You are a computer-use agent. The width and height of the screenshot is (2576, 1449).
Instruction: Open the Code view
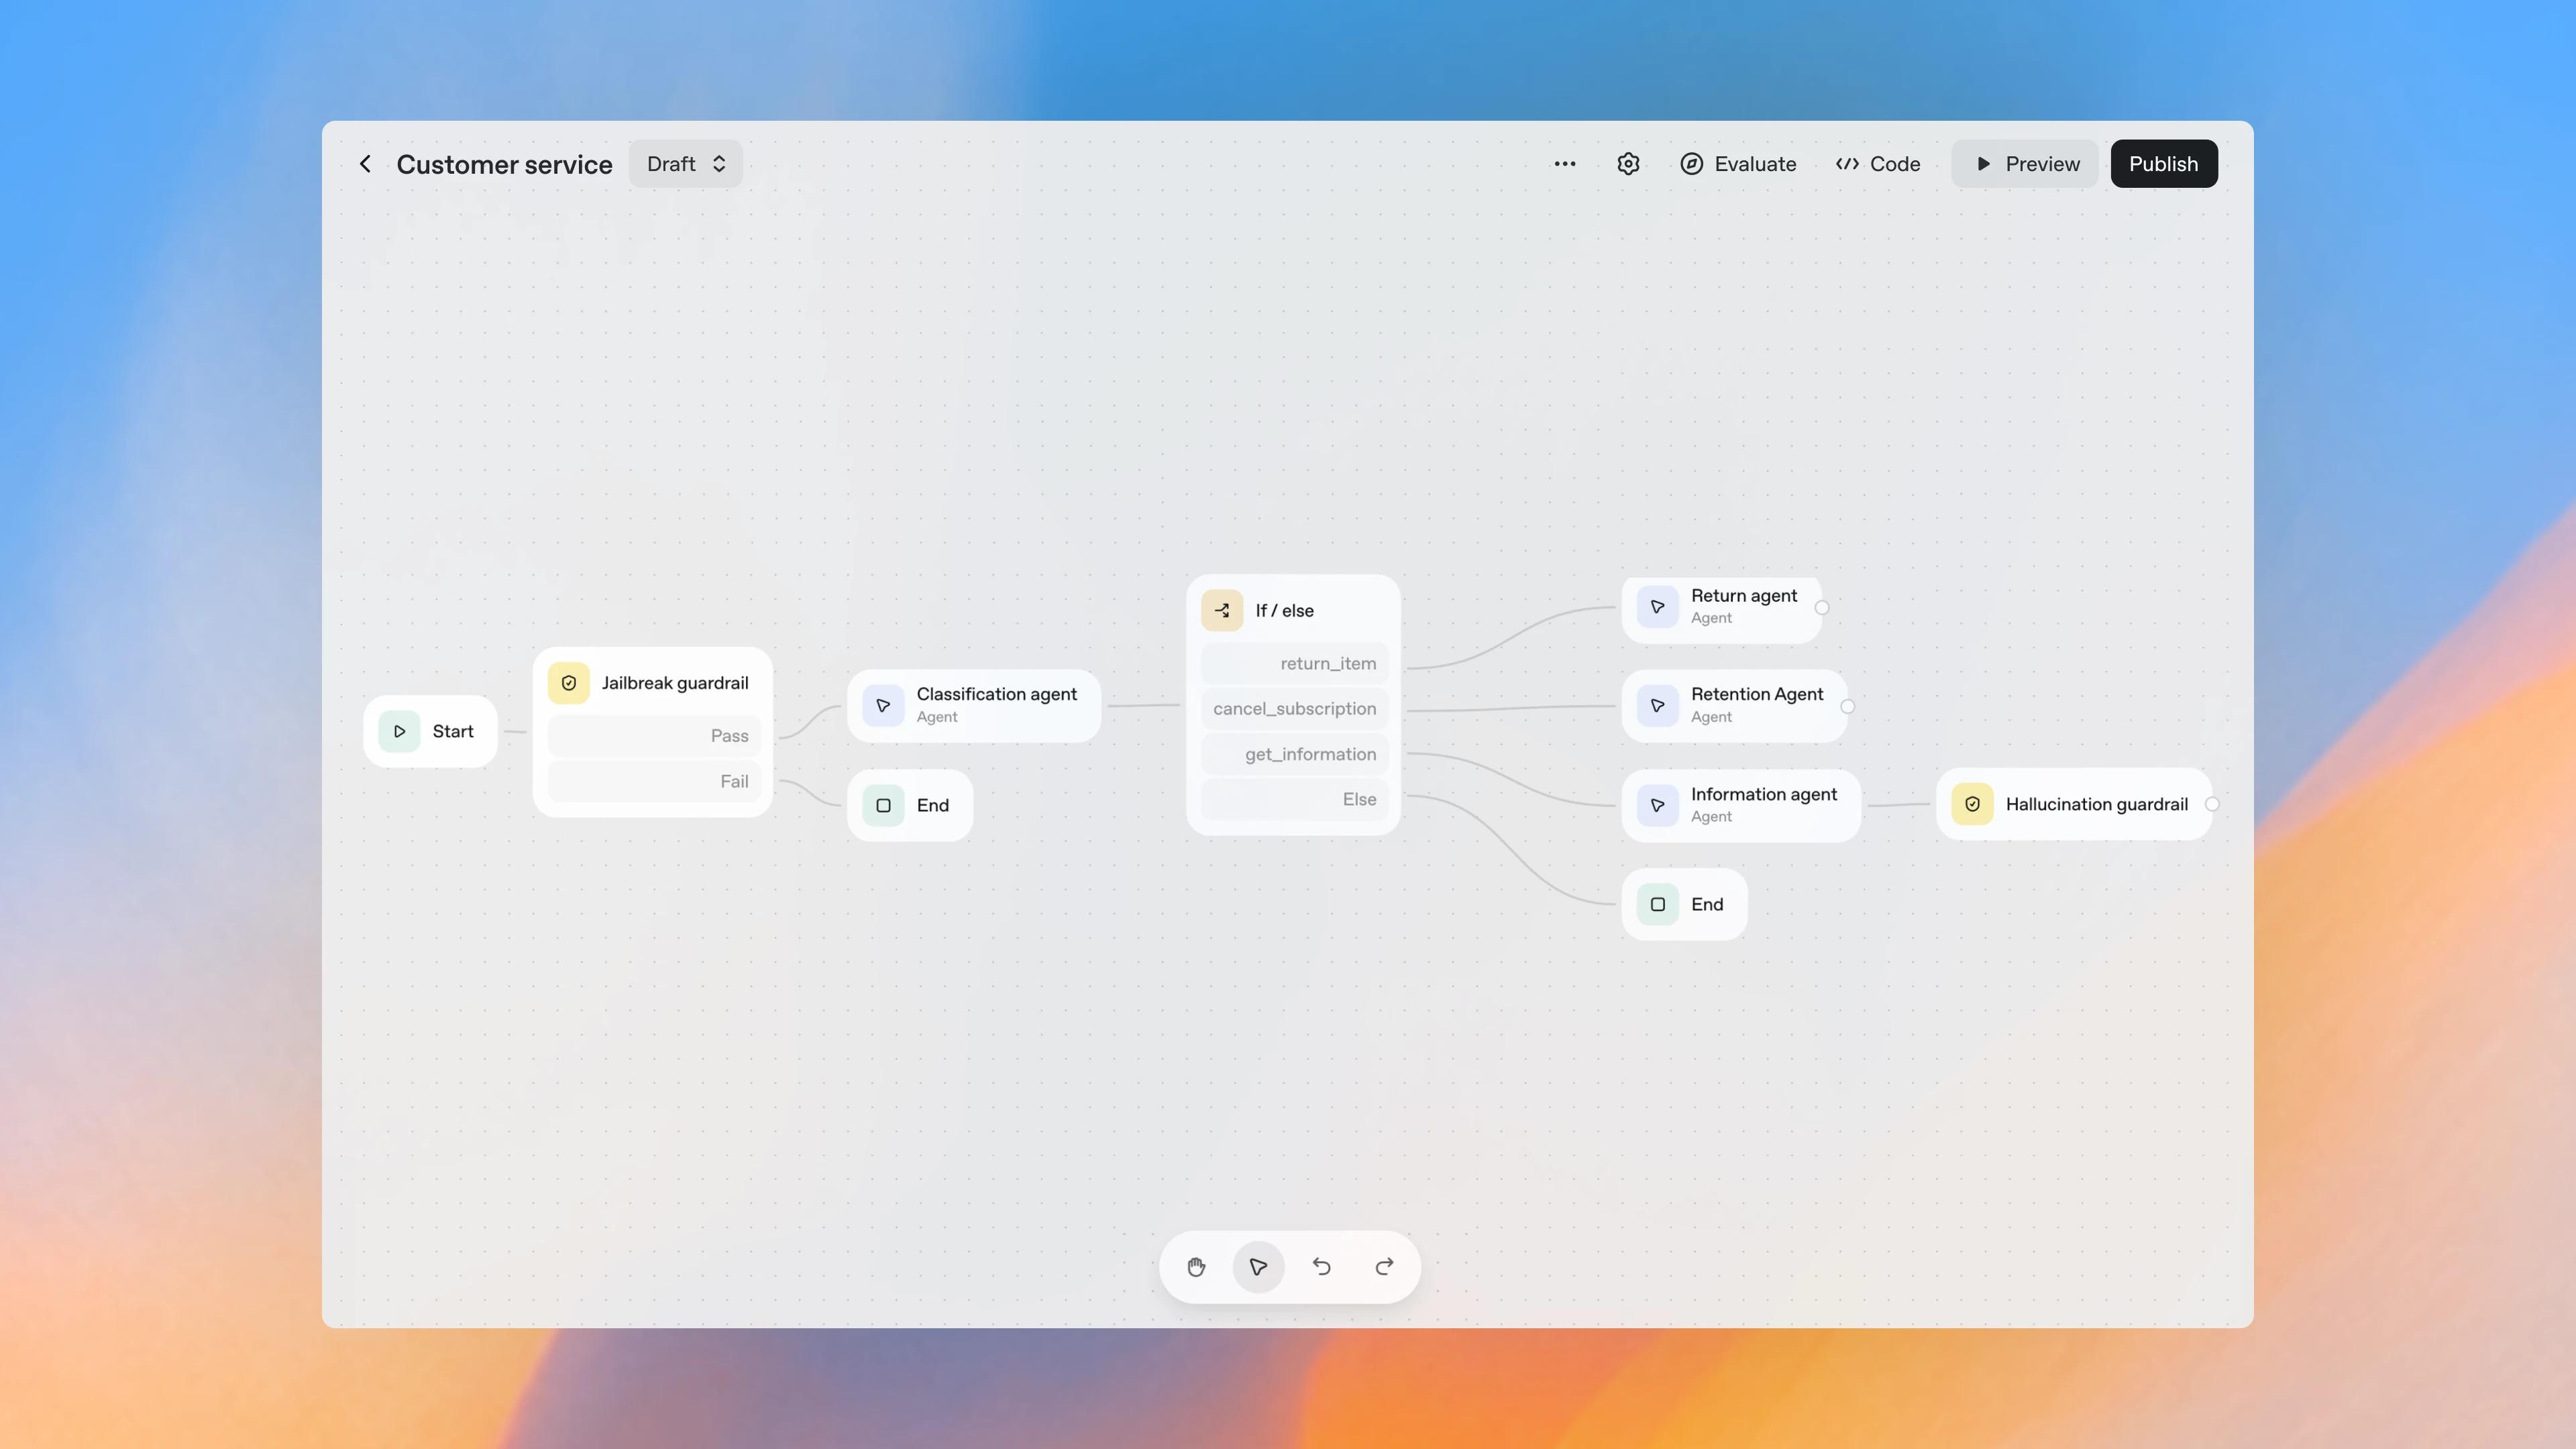click(x=1877, y=163)
